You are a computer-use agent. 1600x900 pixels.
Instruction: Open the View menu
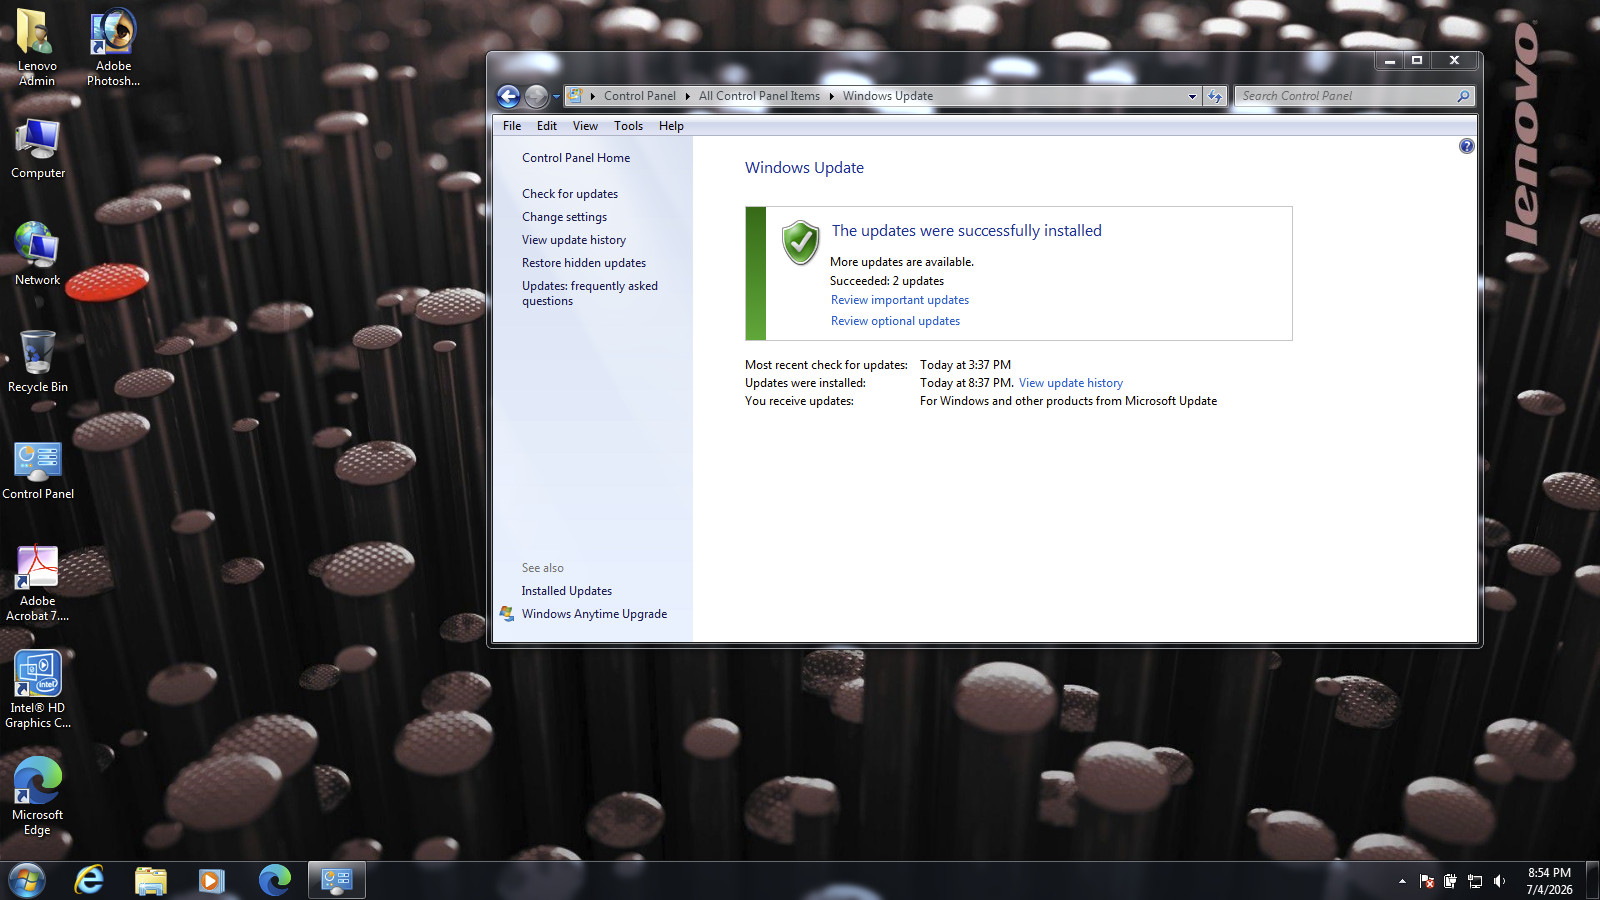click(x=585, y=126)
